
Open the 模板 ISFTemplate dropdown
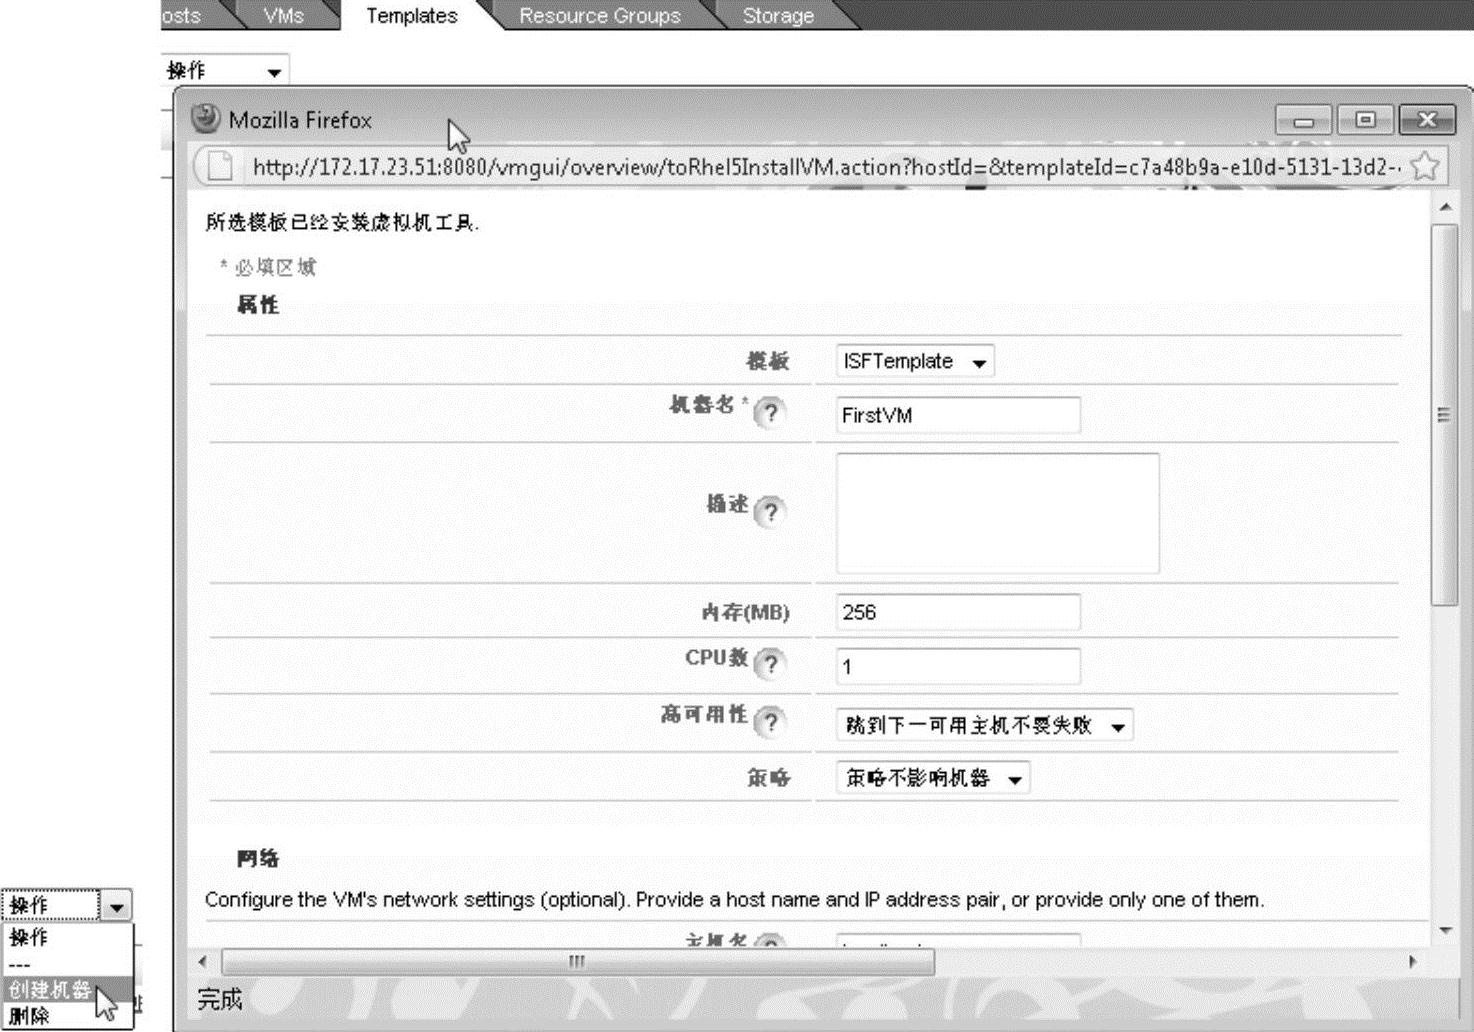[x=915, y=361]
